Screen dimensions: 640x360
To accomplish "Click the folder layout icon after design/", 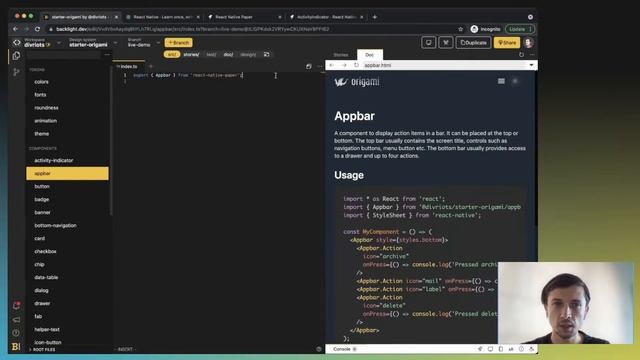I will click(267, 54).
